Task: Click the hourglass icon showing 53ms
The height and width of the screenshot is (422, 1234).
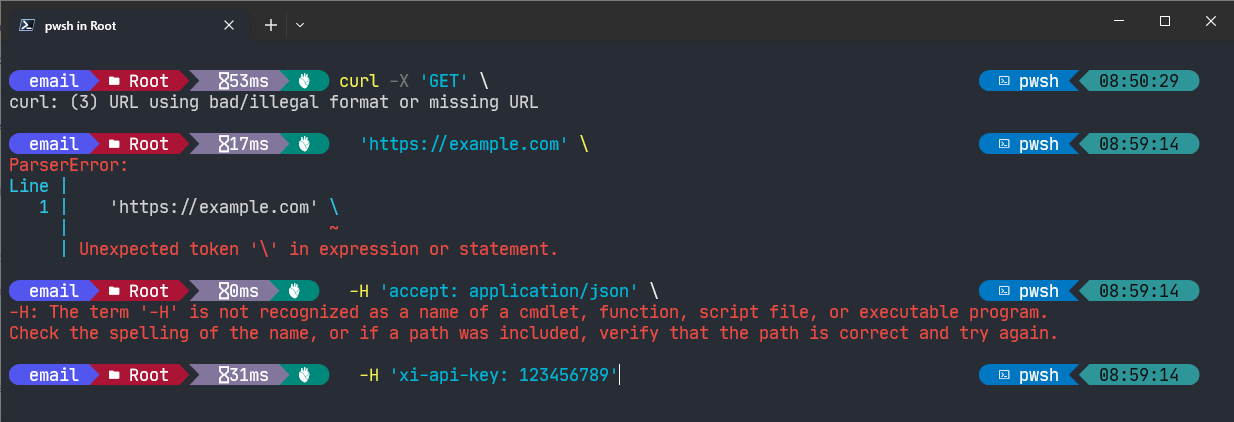Action: coord(224,81)
